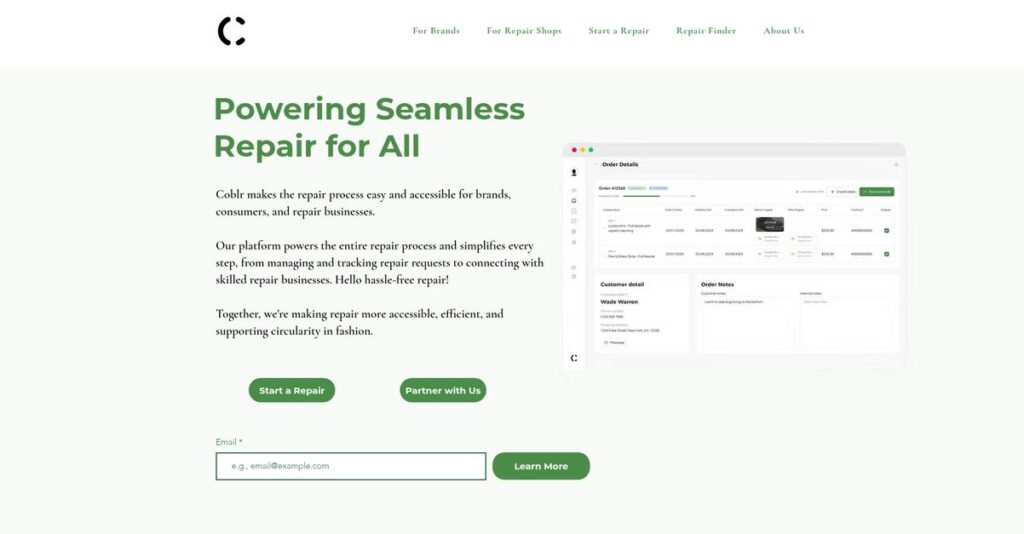
Task: Visit the About Us page
Action: coord(784,31)
